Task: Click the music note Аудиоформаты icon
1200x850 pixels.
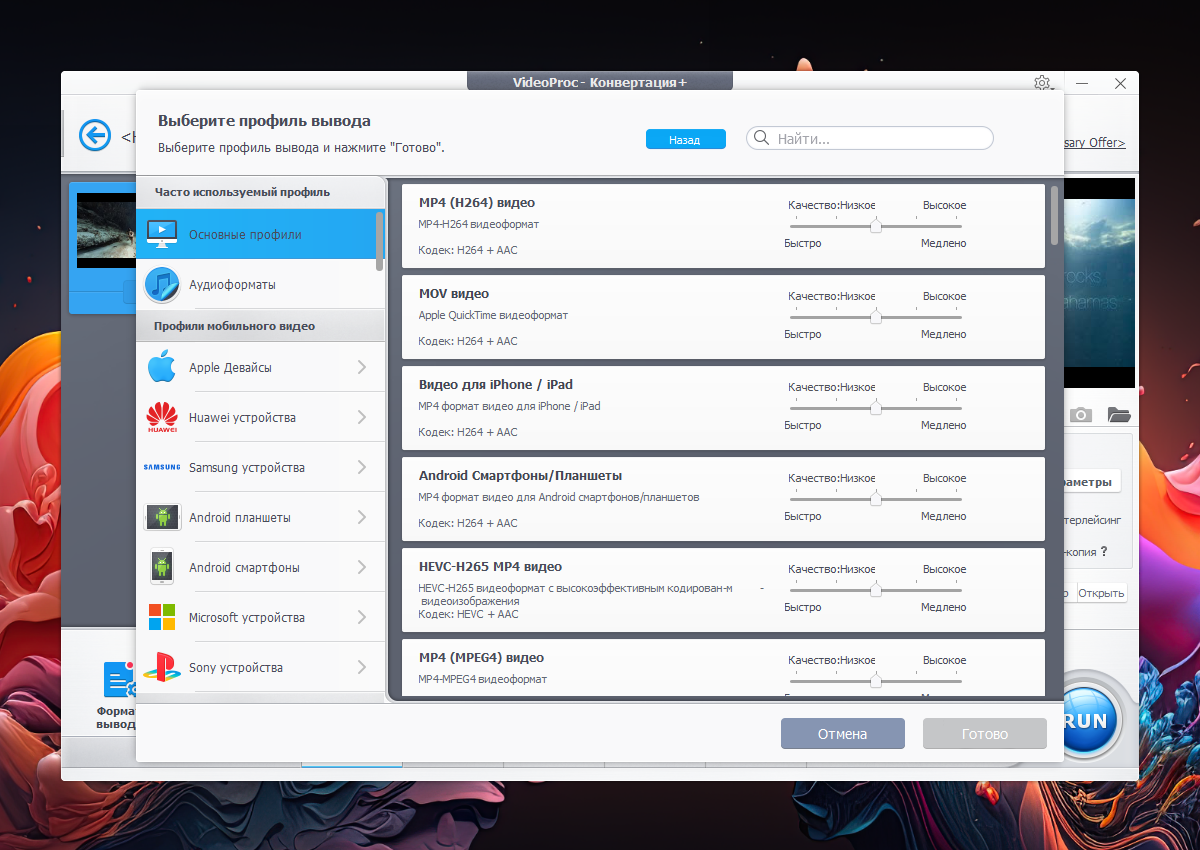Action: coord(162,285)
